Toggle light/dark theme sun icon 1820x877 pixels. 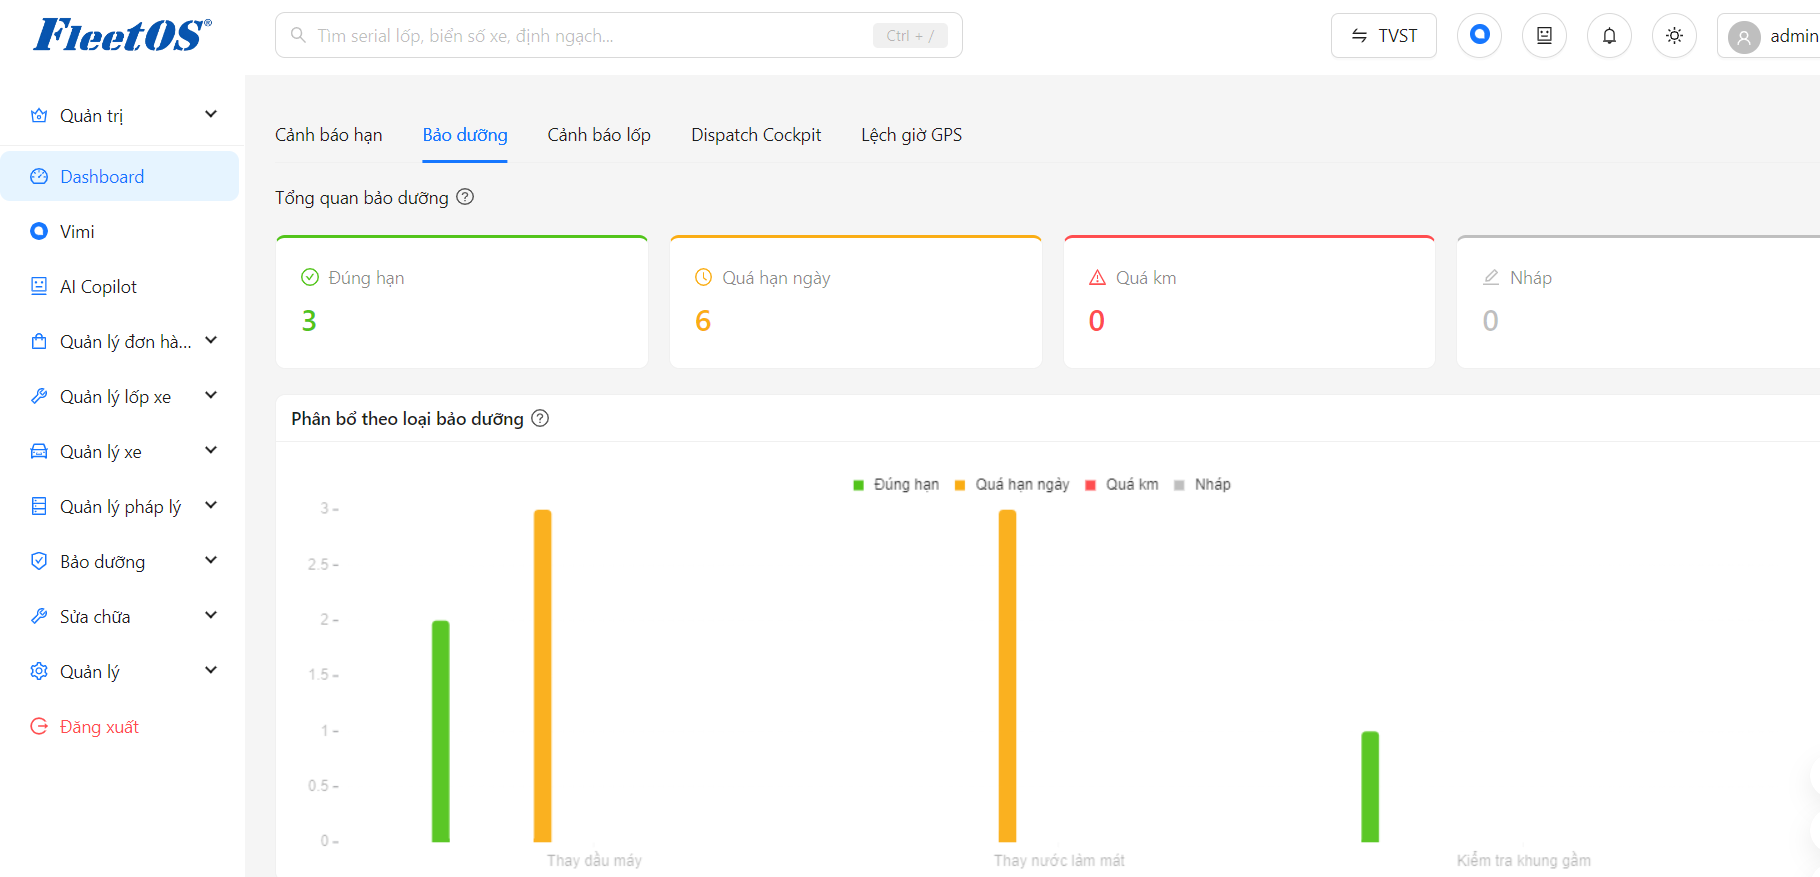(1674, 35)
